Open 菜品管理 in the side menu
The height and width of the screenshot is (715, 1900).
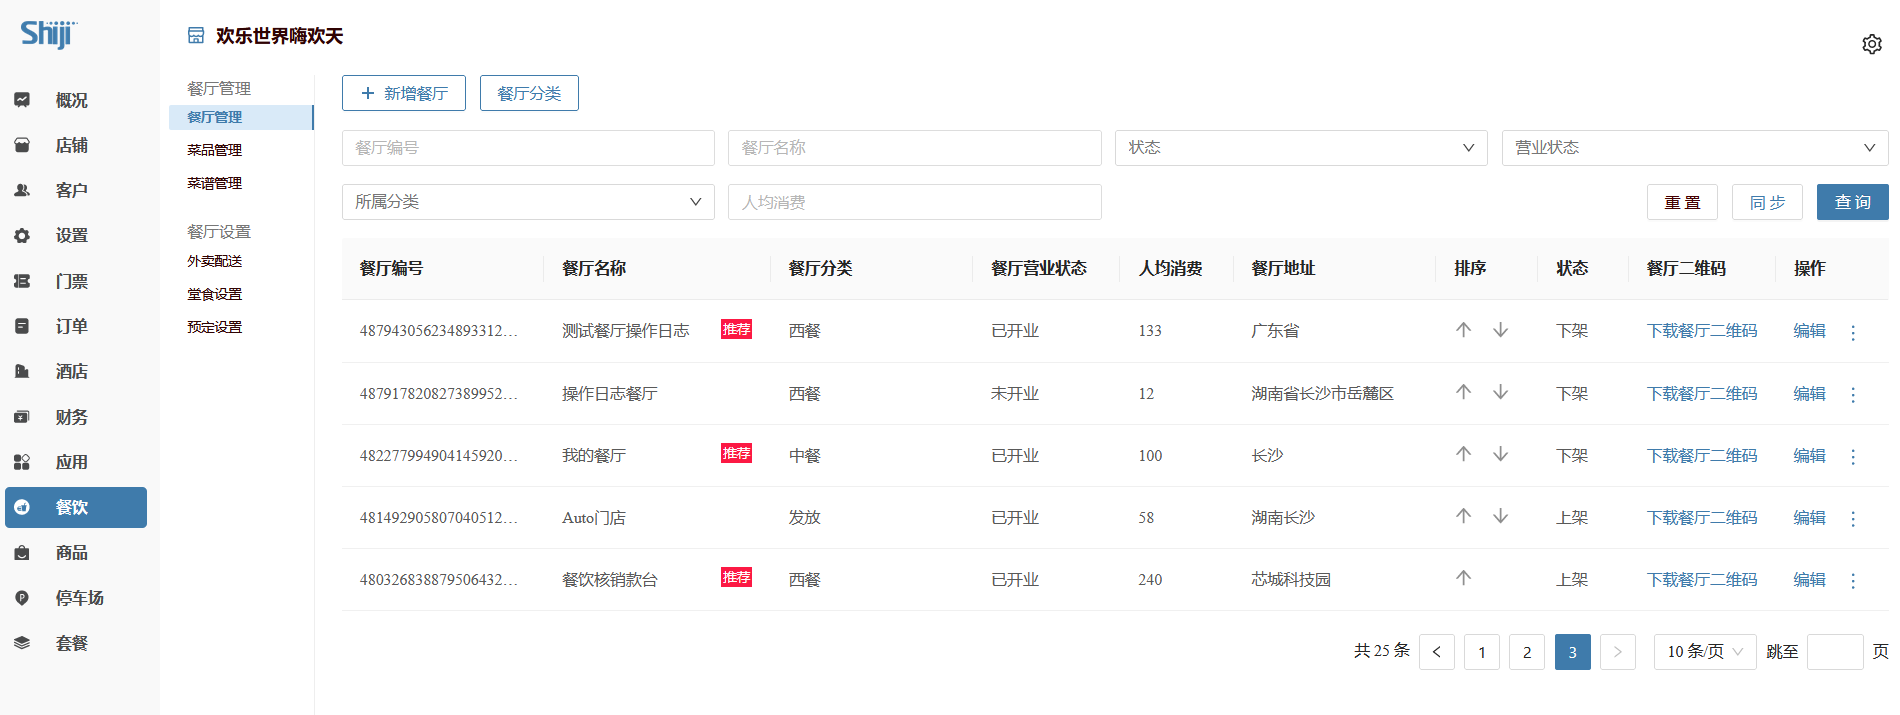pyautogui.click(x=215, y=150)
